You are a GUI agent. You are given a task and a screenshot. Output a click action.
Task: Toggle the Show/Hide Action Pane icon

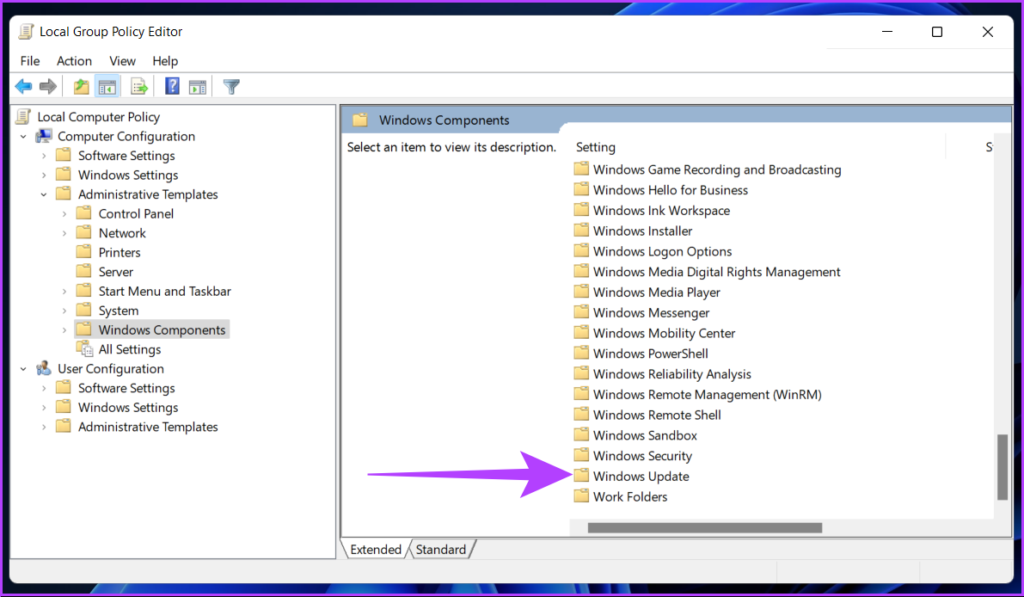click(197, 87)
